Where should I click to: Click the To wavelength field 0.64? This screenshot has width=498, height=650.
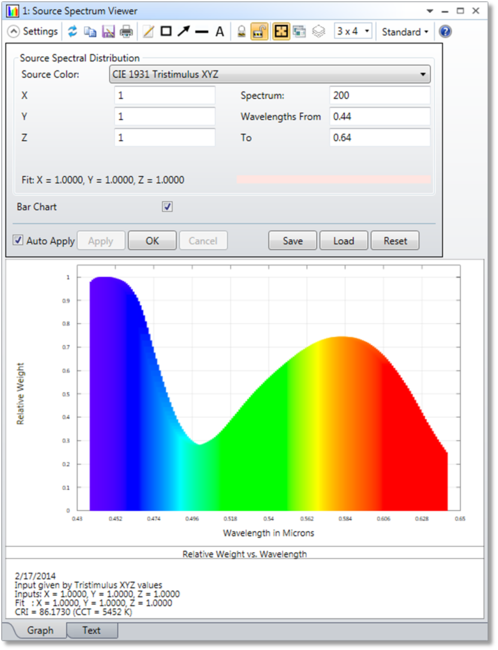point(379,138)
